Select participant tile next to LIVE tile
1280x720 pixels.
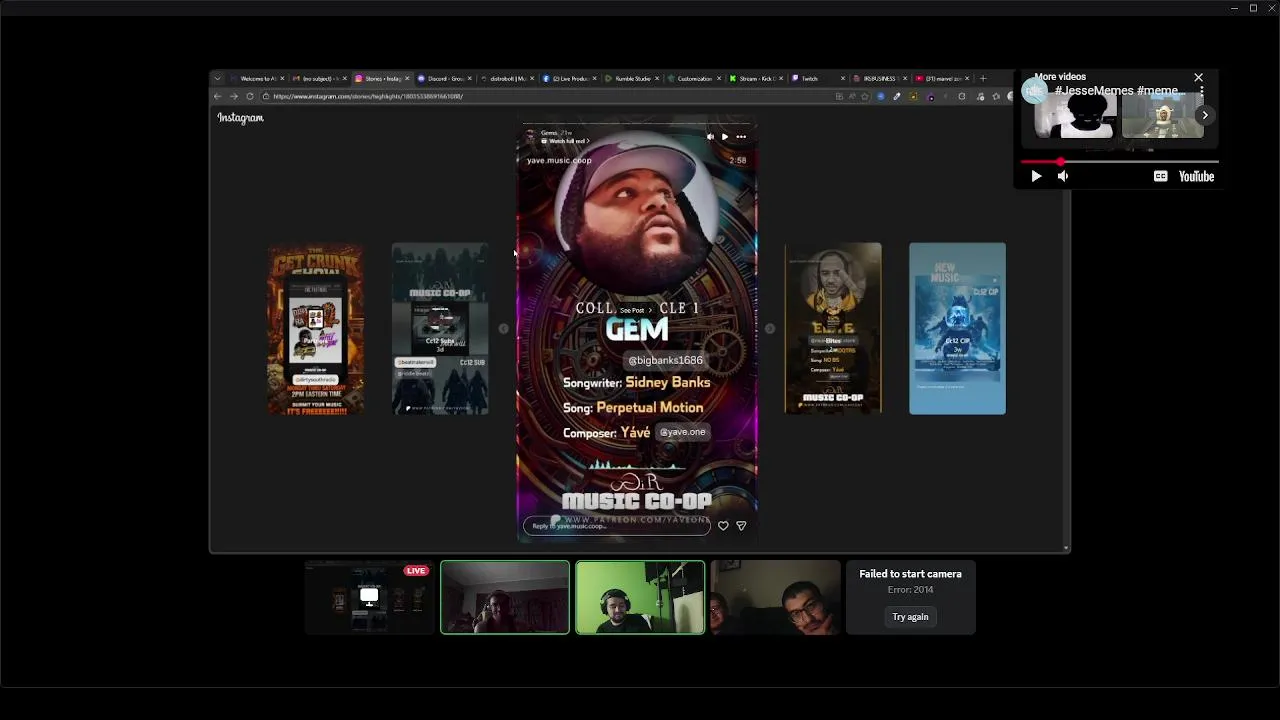pyautogui.click(x=505, y=597)
